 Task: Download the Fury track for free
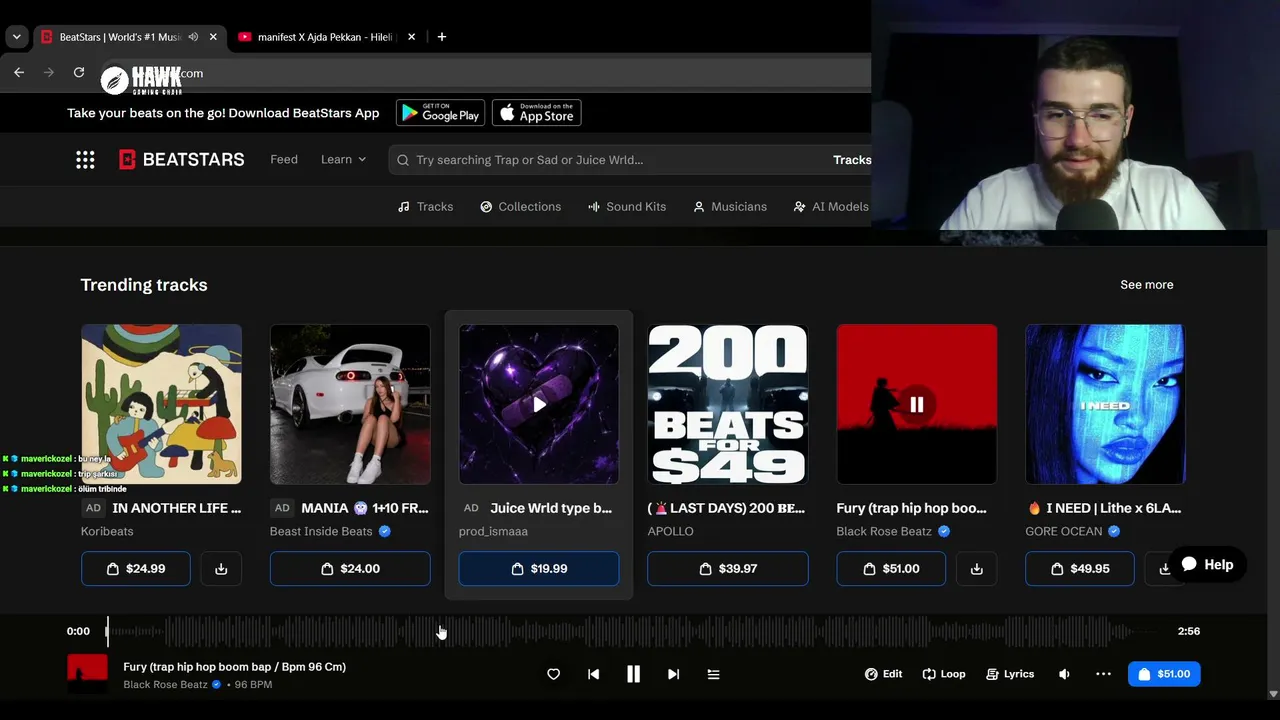pos(976,569)
